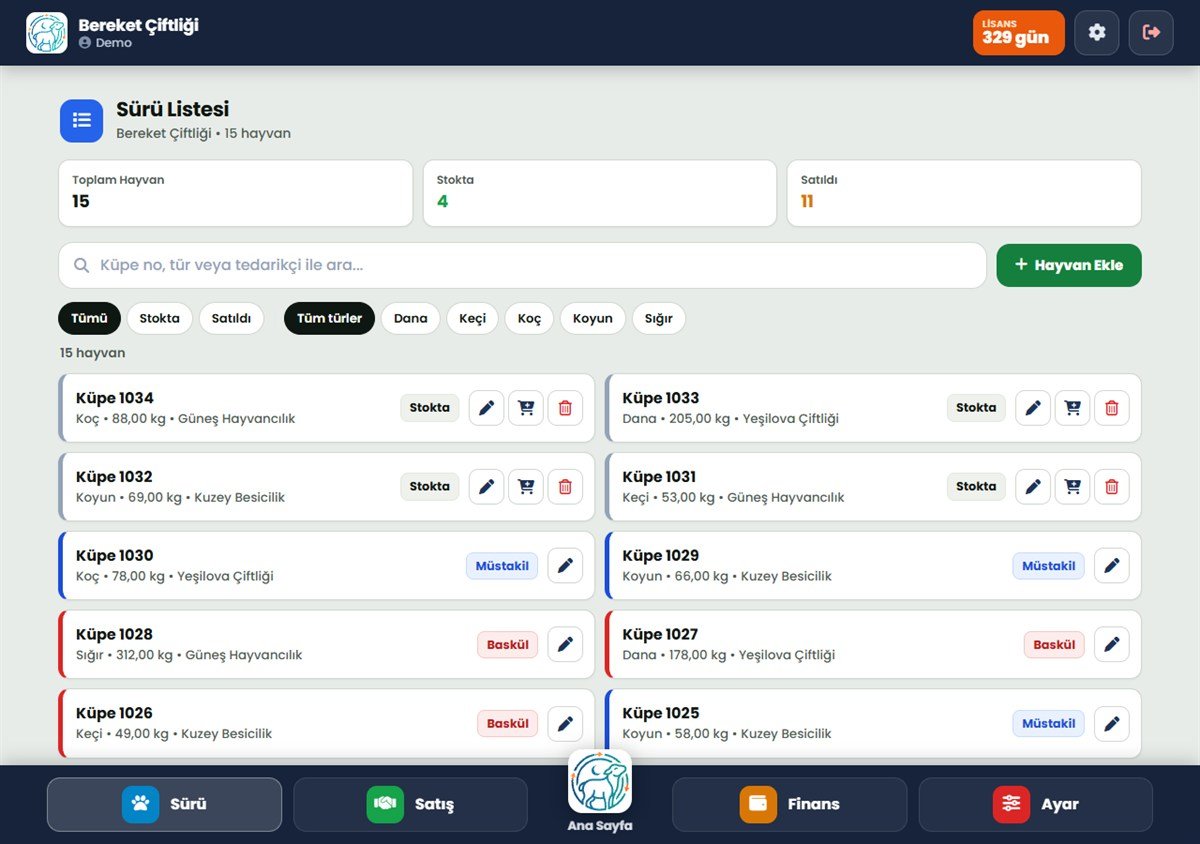Screen dimensions: 1200x844
Task: Click the Bereket Çiftliği logo in header
Action: tap(47, 33)
